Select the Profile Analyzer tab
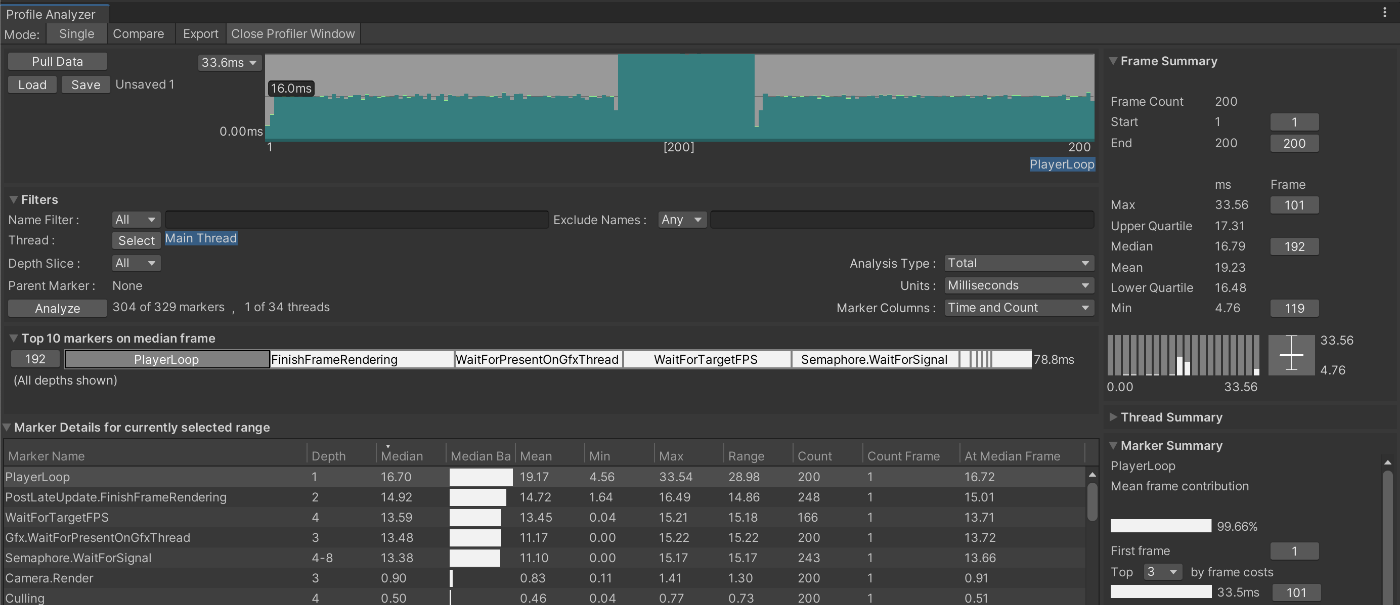The image size is (1400, 605). pyautogui.click(x=54, y=14)
